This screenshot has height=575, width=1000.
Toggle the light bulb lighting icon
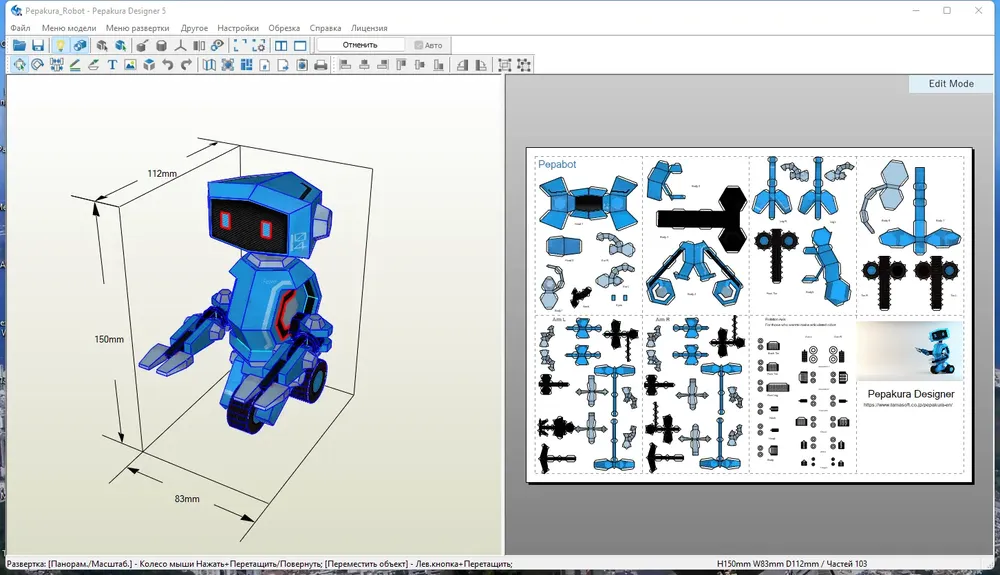(59, 45)
